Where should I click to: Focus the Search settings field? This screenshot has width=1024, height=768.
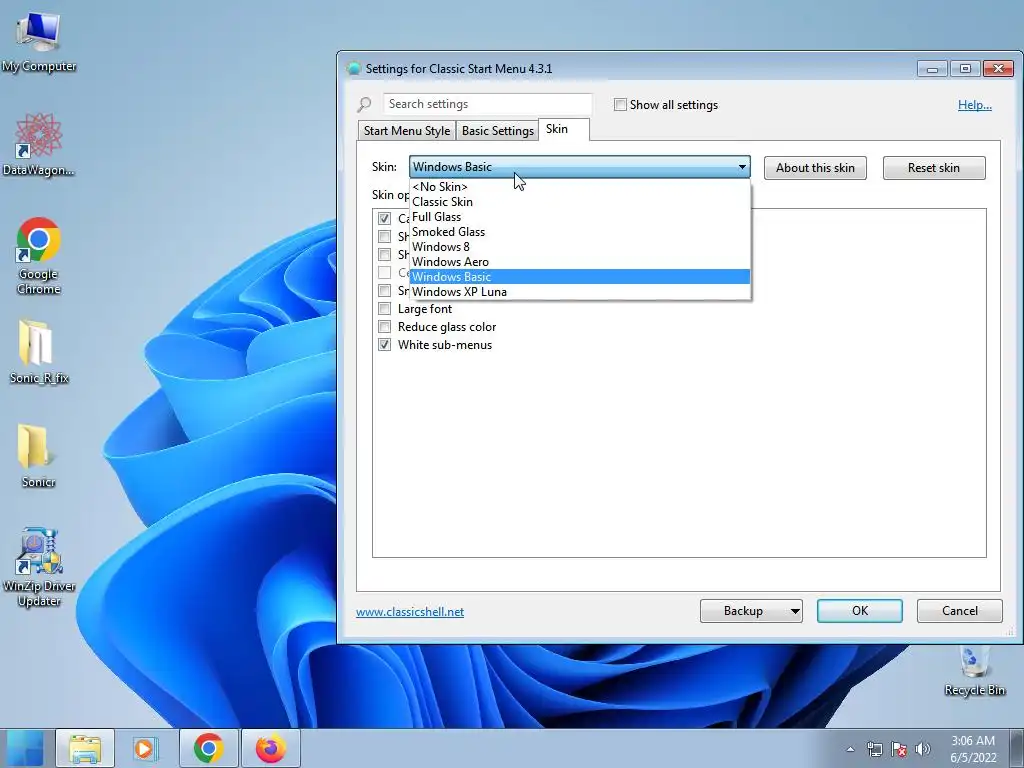[487, 104]
